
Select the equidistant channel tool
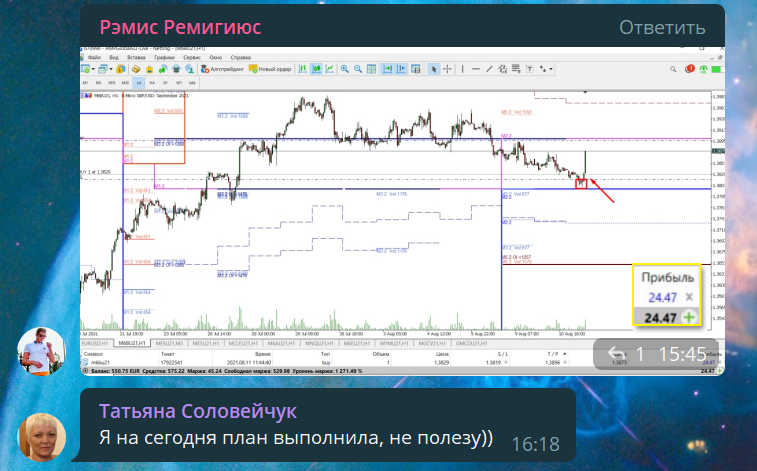pyautogui.click(x=503, y=69)
